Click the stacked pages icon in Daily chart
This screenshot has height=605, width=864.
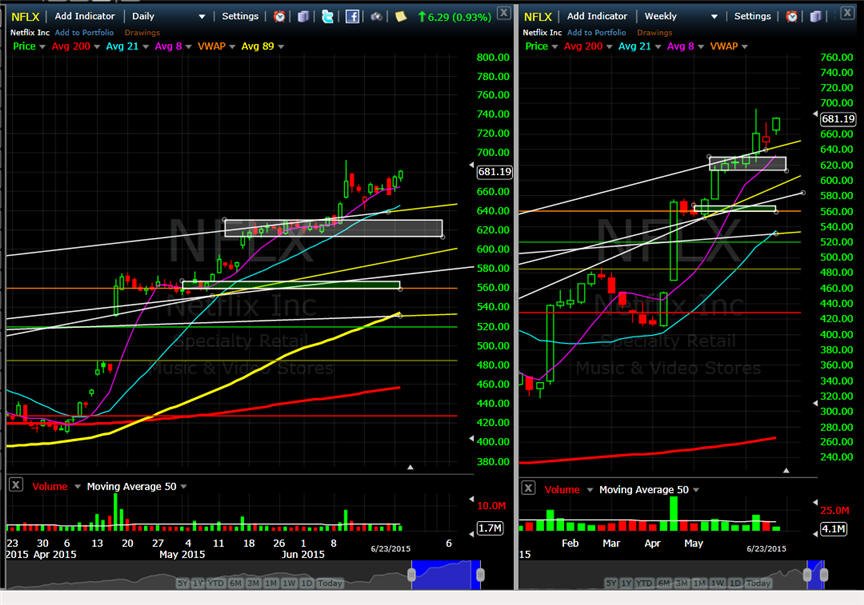pyautogui.click(x=303, y=17)
